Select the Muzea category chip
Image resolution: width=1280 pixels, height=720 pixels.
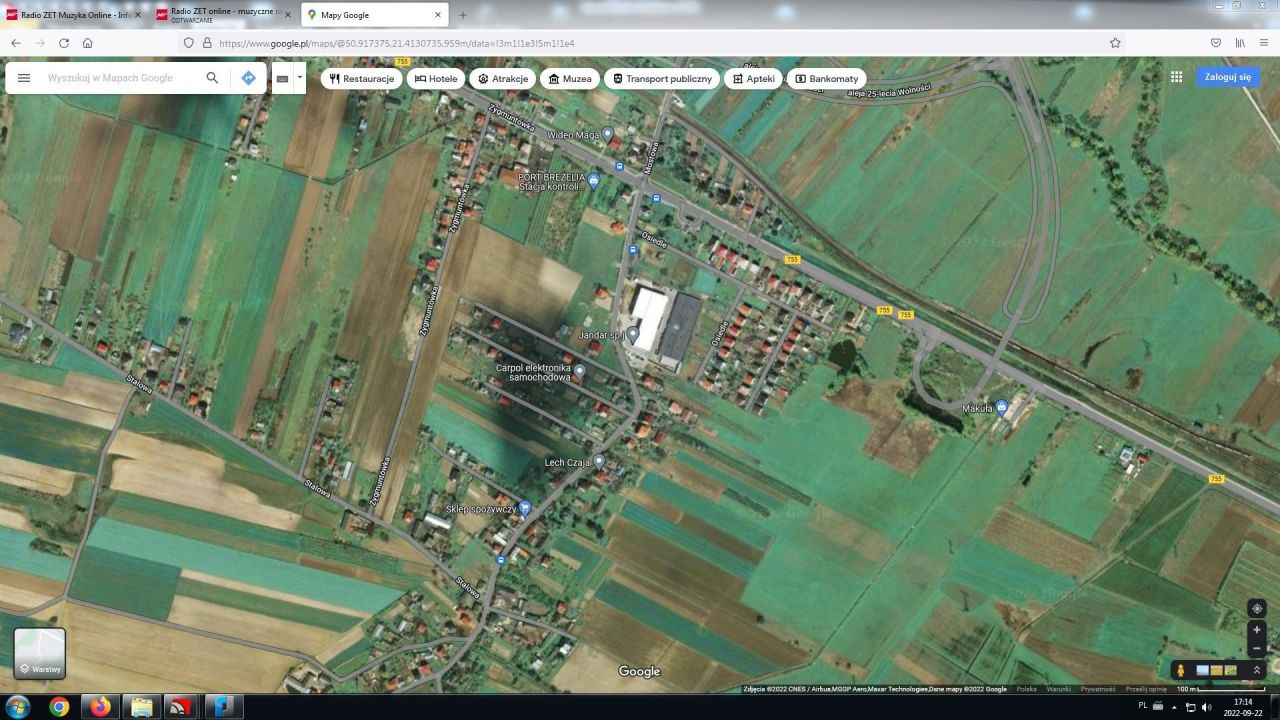[569, 78]
